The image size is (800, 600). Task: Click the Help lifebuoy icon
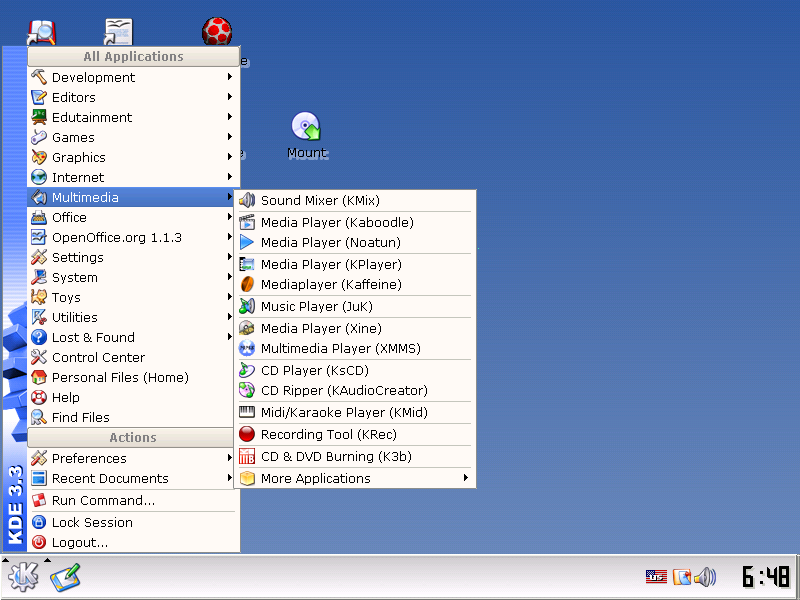click(39, 396)
